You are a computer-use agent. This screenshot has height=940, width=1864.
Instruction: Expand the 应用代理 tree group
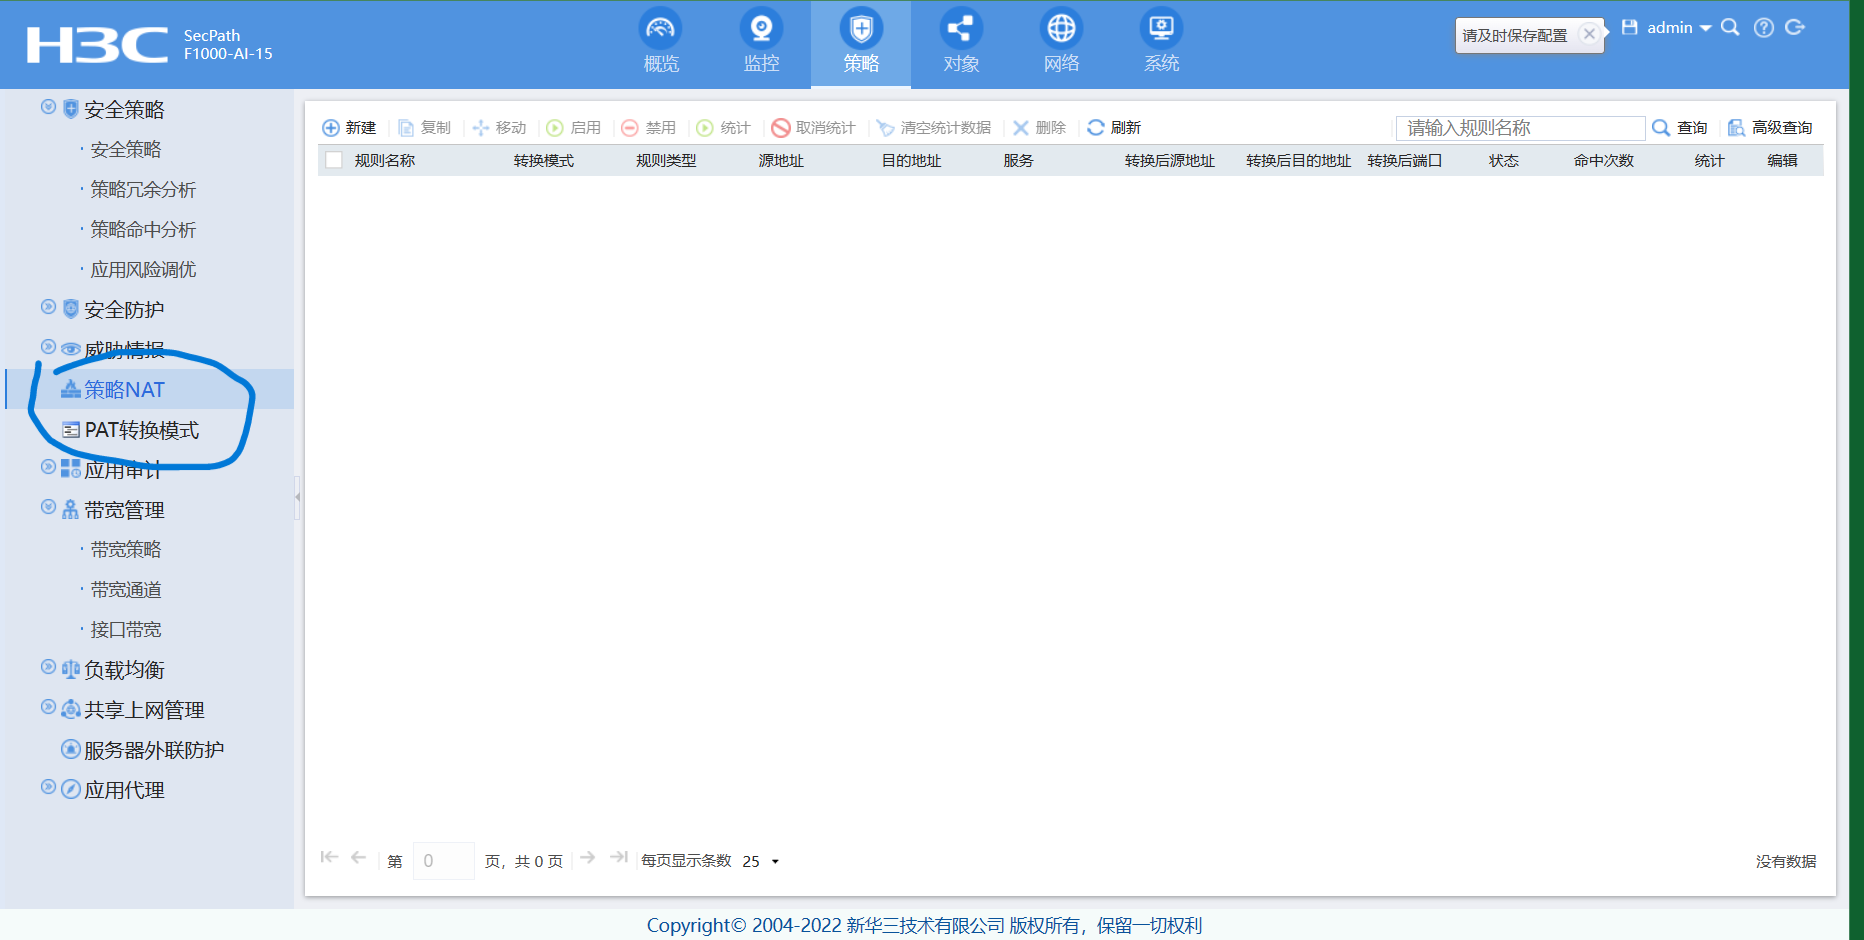point(48,787)
